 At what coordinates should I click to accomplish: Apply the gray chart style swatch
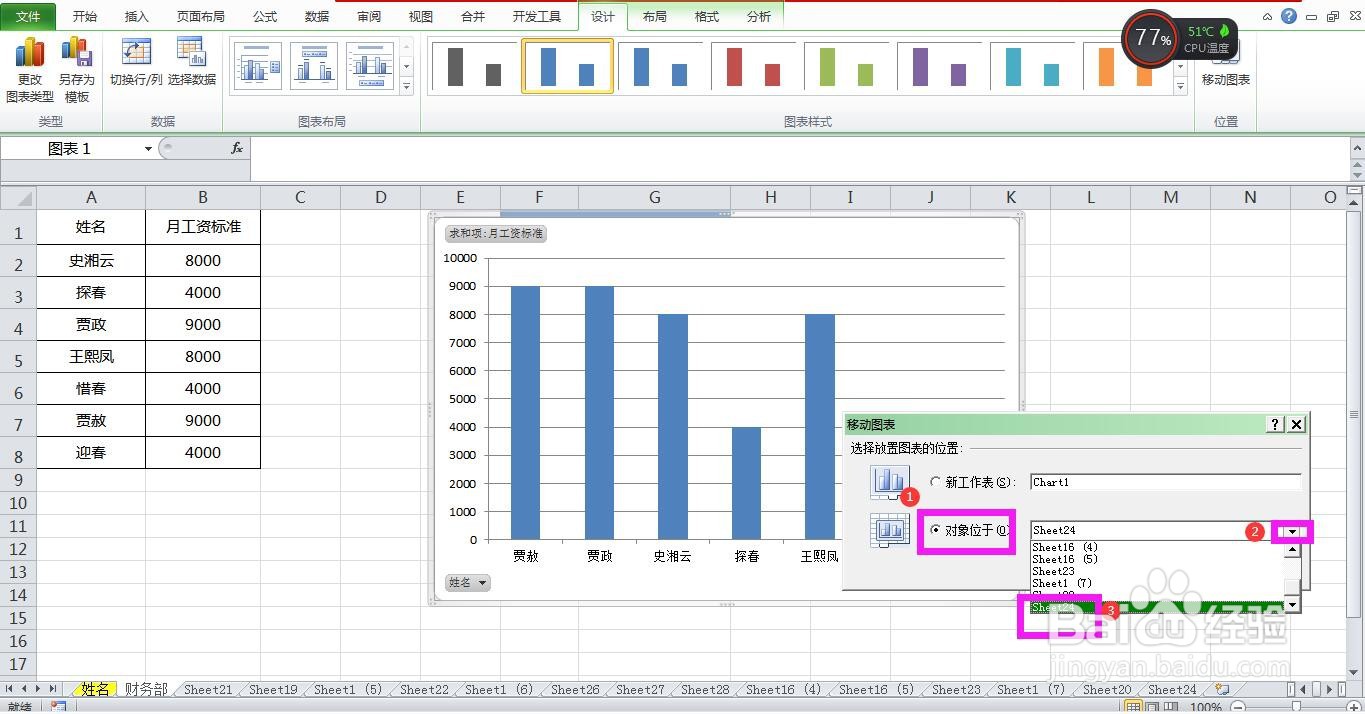pos(474,67)
